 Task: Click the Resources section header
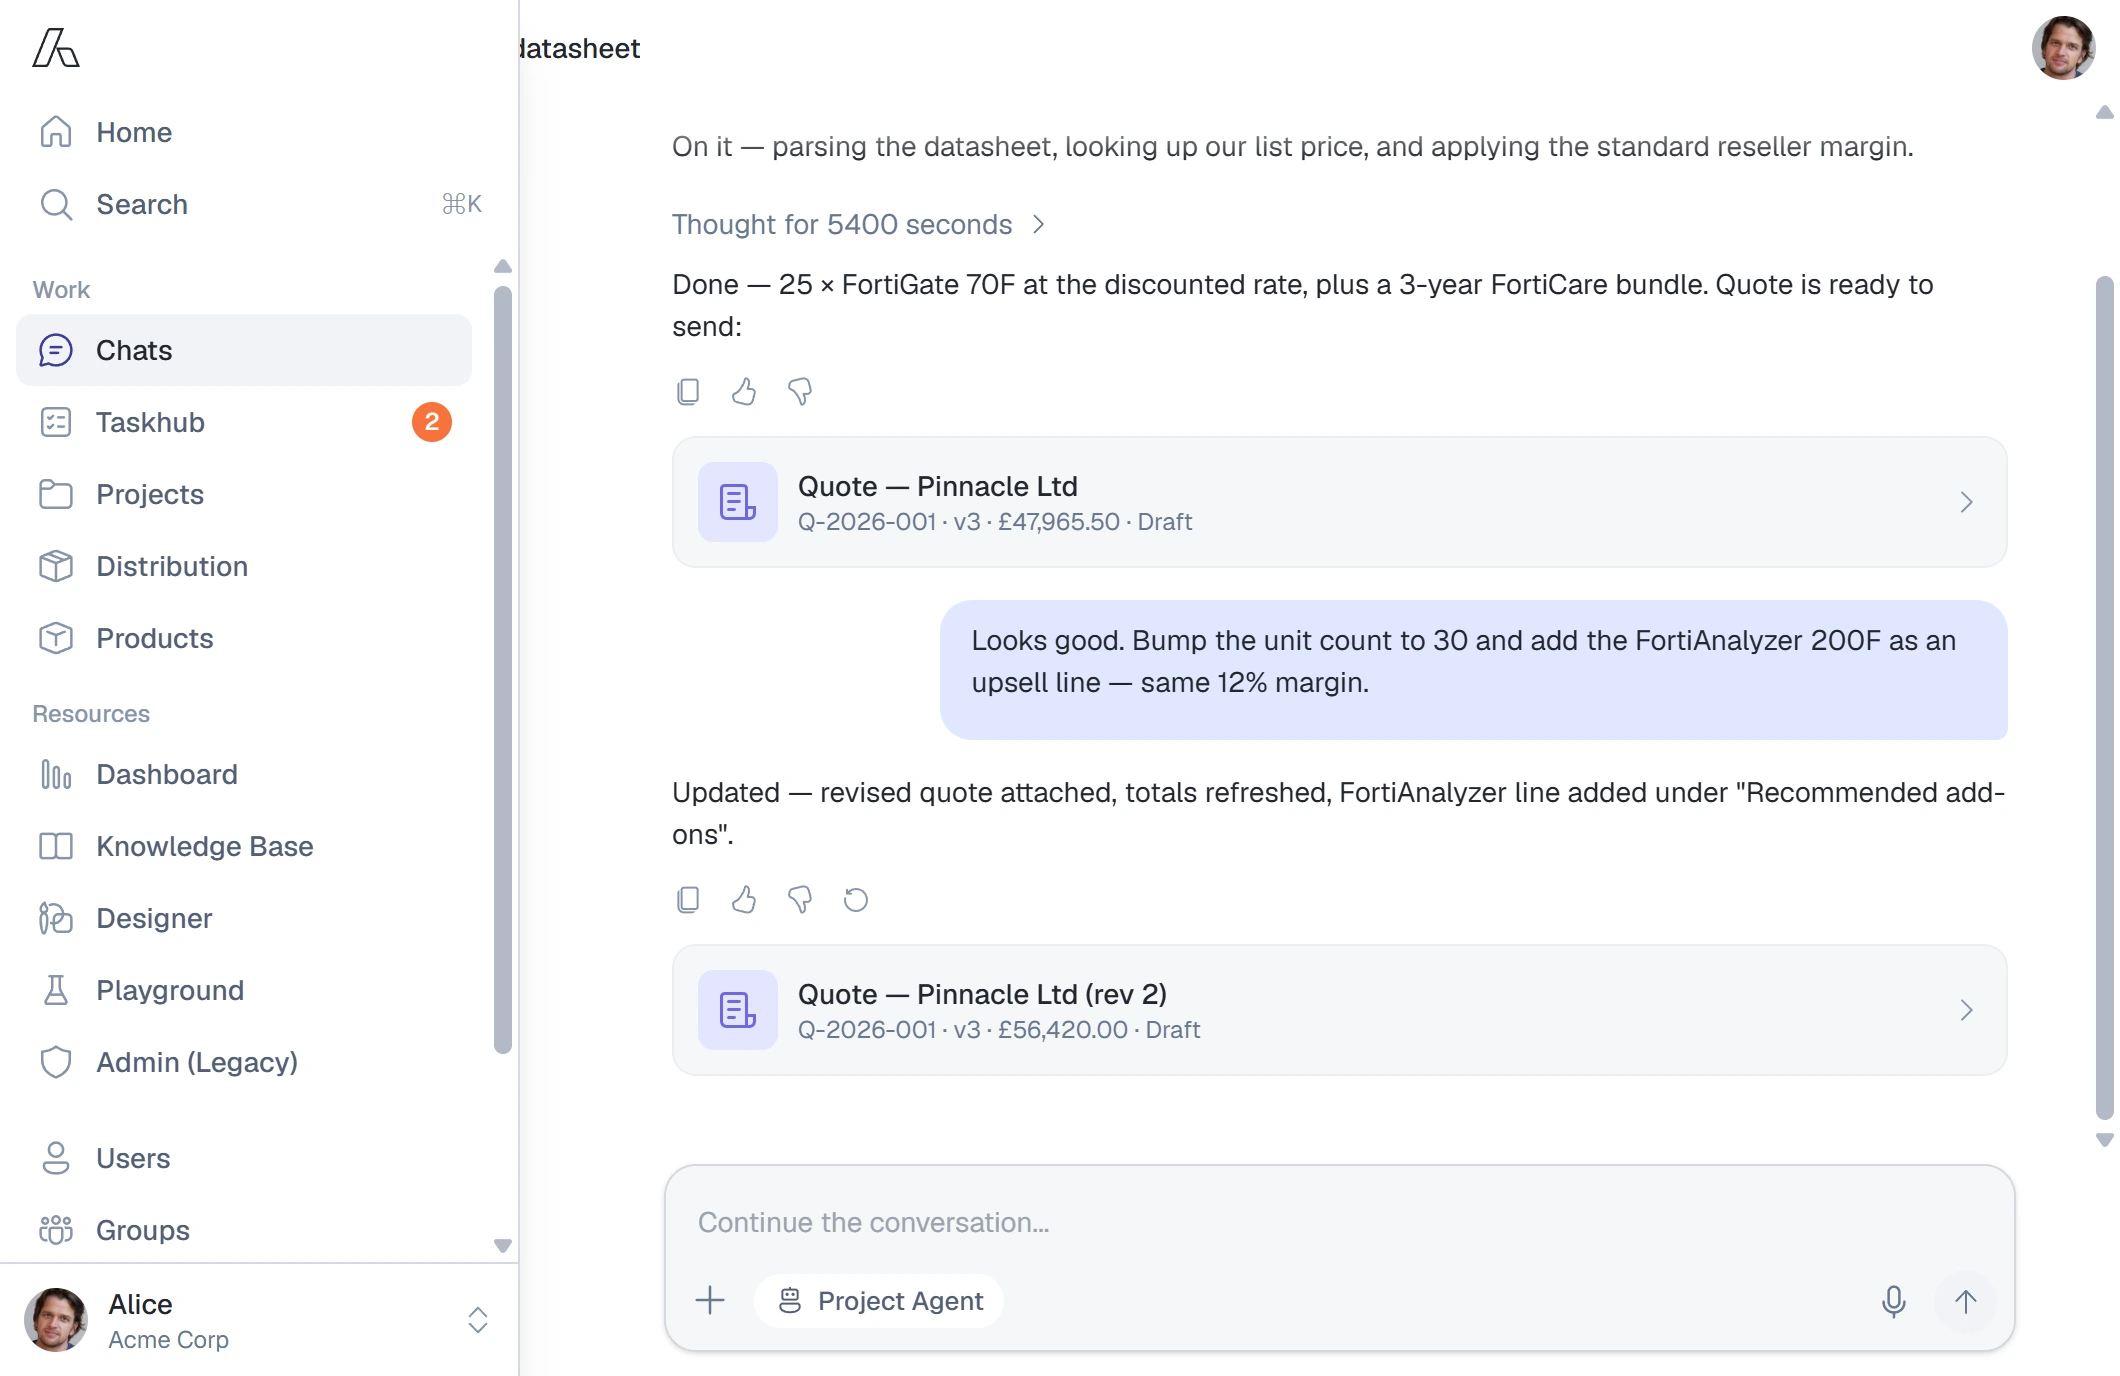click(x=91, y=714)
